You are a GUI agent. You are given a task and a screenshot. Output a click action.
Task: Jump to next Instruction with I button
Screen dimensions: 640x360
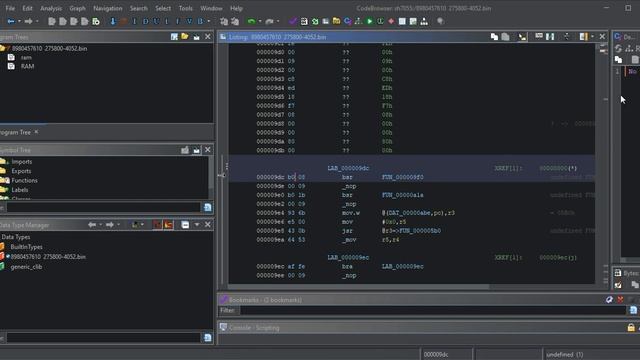click(x=134, y=21)
